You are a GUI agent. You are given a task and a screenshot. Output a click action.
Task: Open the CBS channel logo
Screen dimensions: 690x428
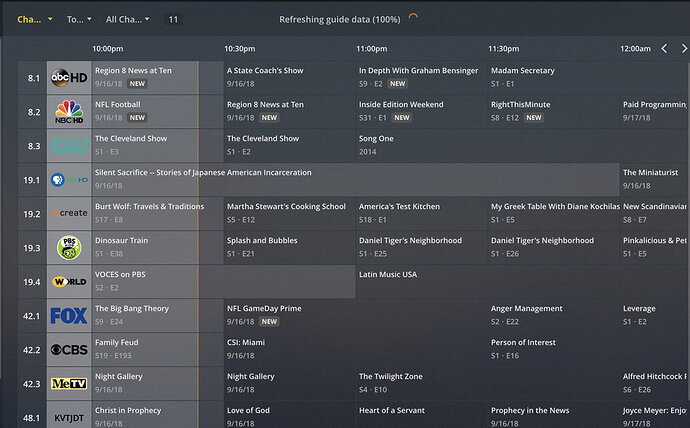69,350
